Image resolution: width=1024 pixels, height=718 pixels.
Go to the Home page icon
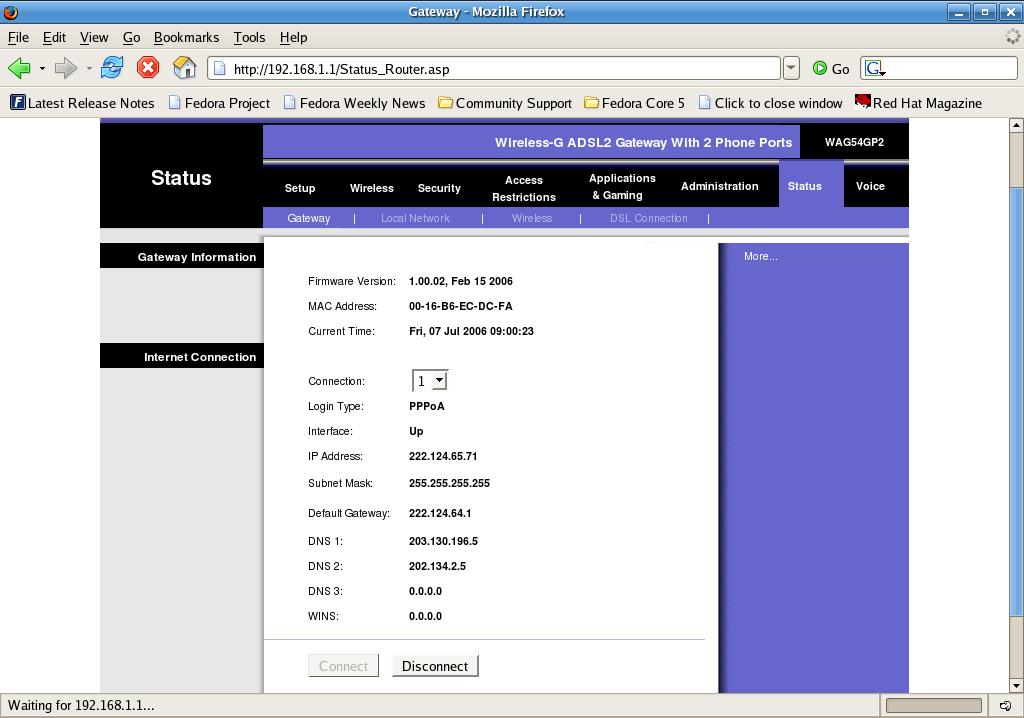click(x=184, y=68)
